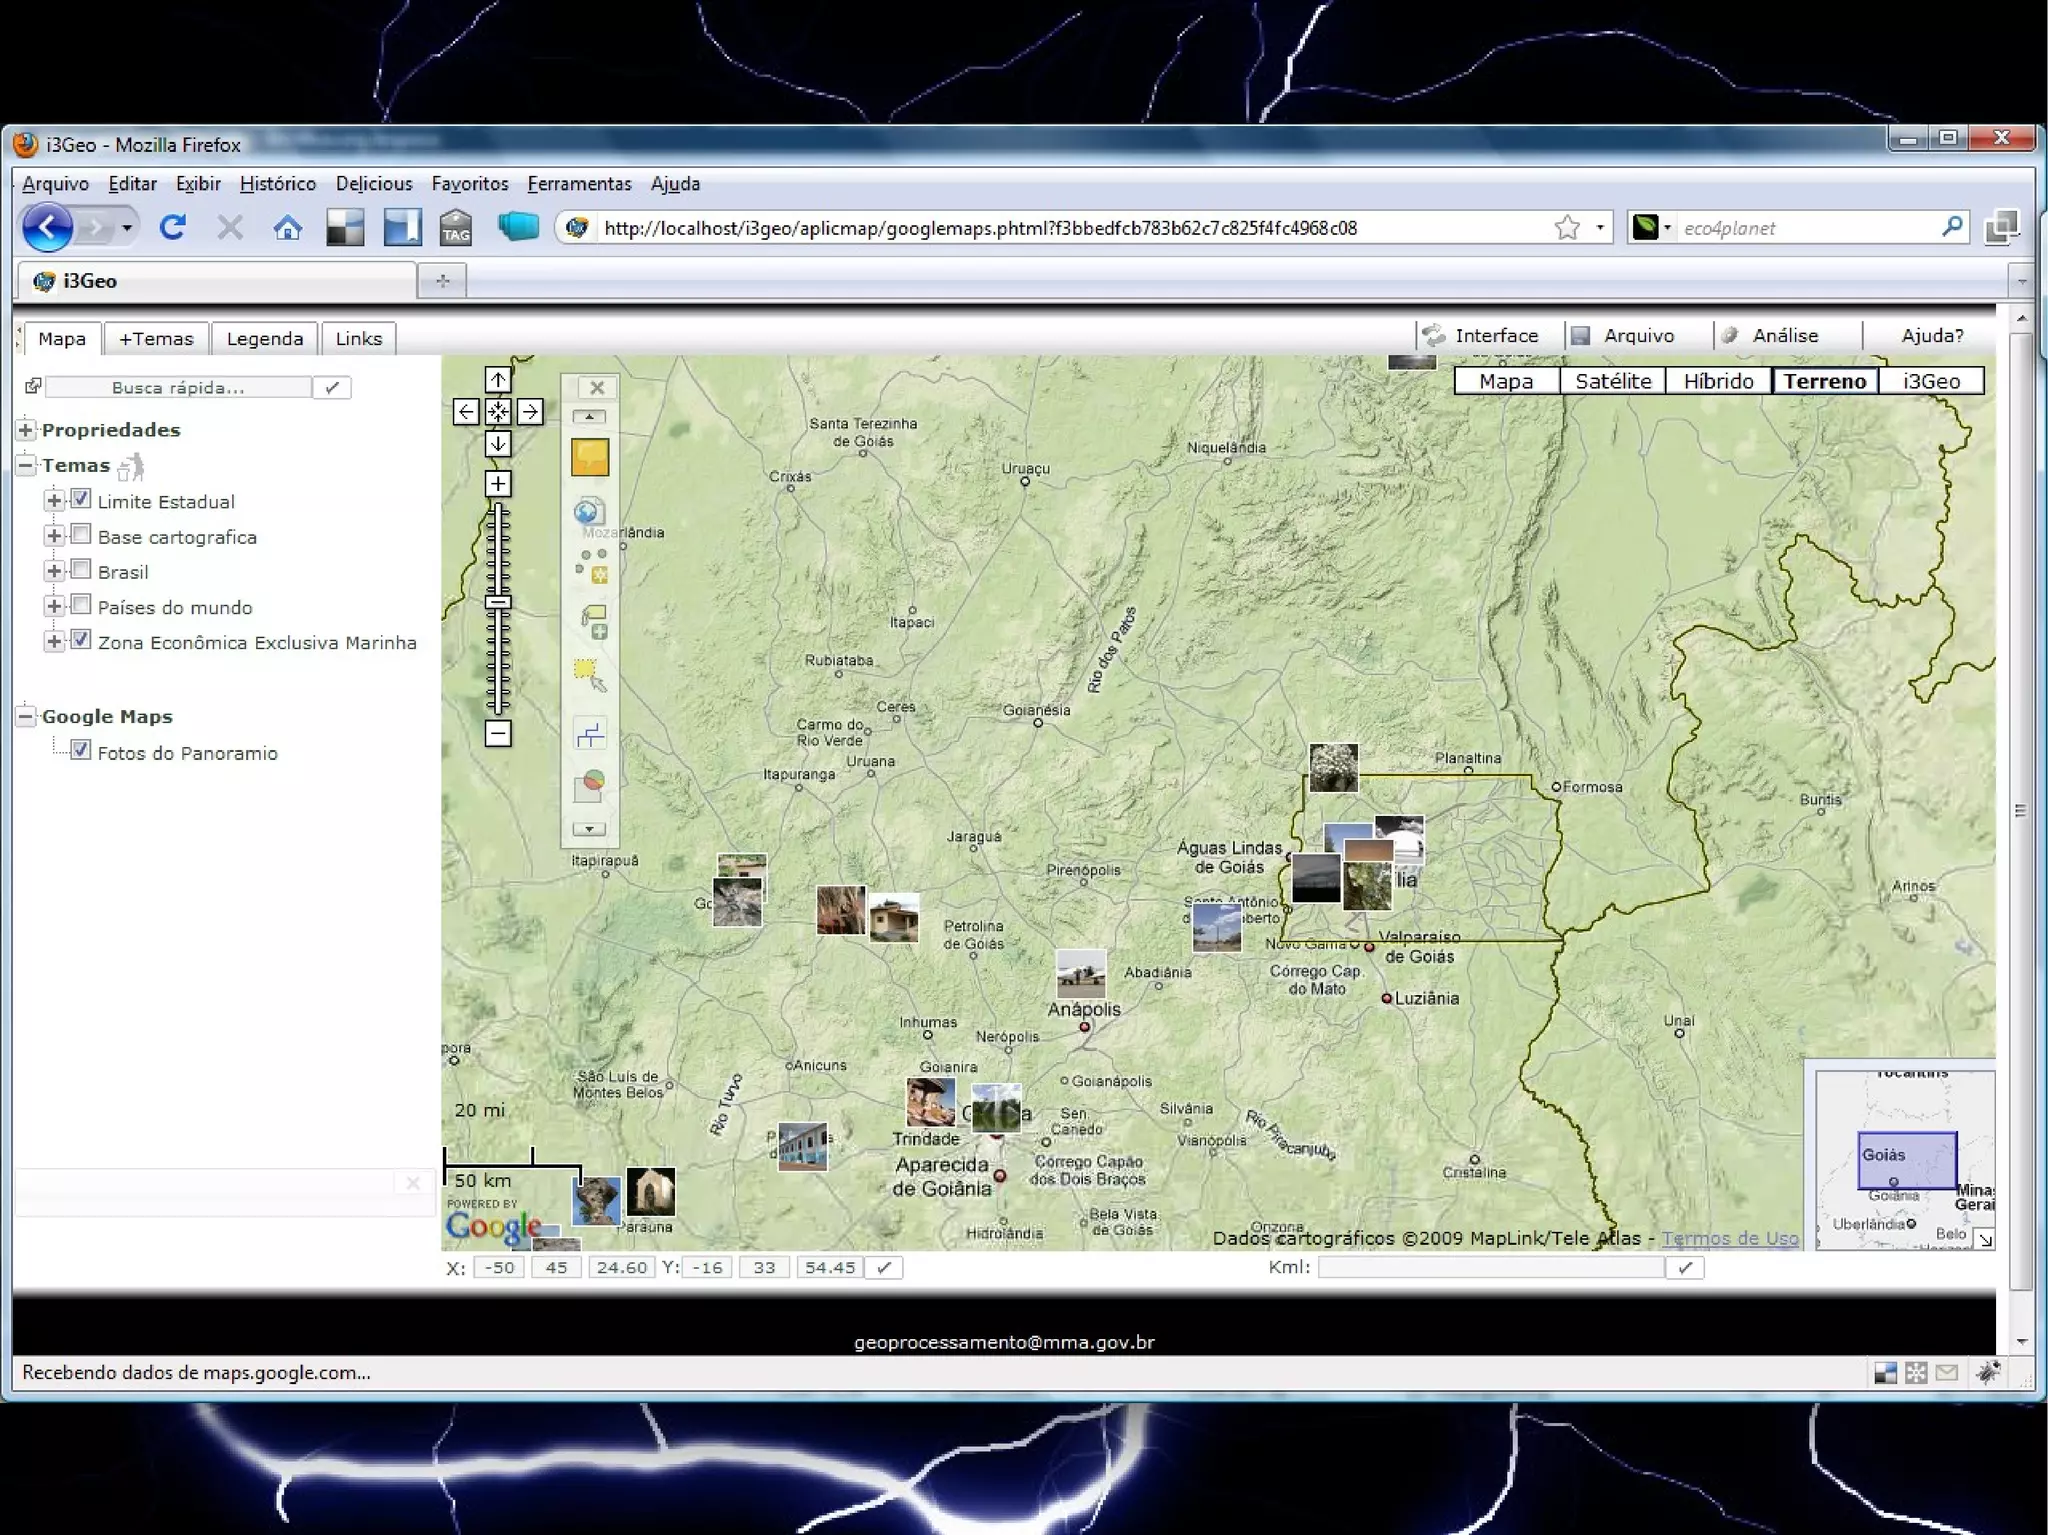Pan map up with arrow button
The width and height of the screenshot is (2048, 1535).
pyautogui.click(x=498, y=380)
